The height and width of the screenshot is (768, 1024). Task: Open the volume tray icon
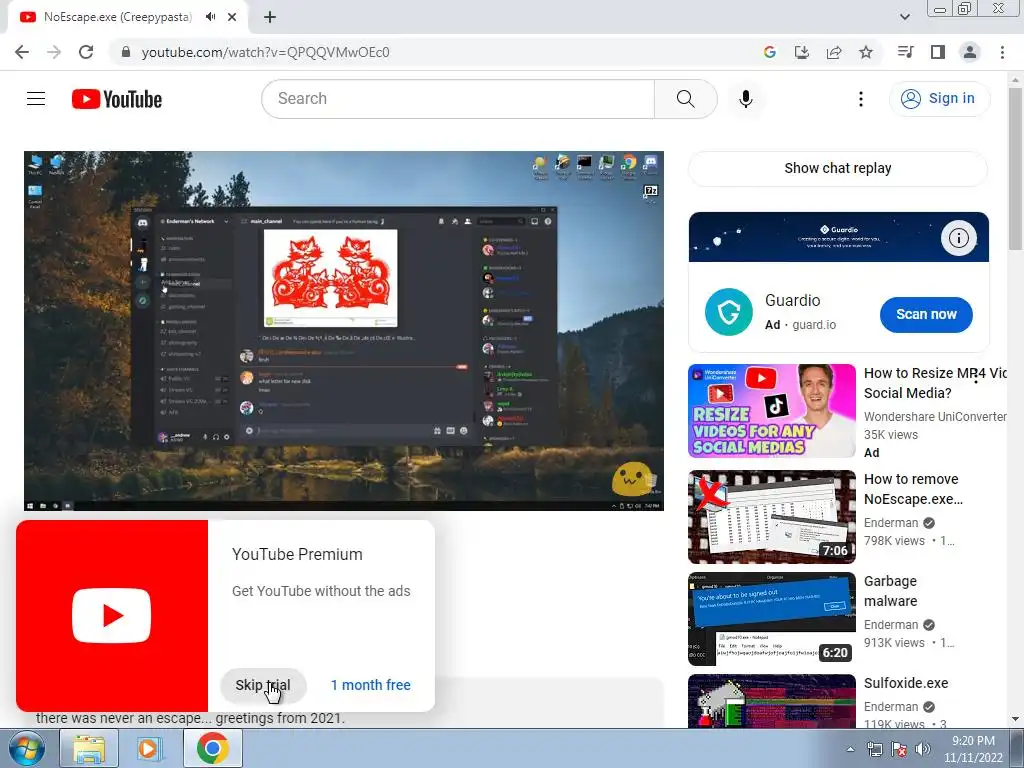coord(923,749)
